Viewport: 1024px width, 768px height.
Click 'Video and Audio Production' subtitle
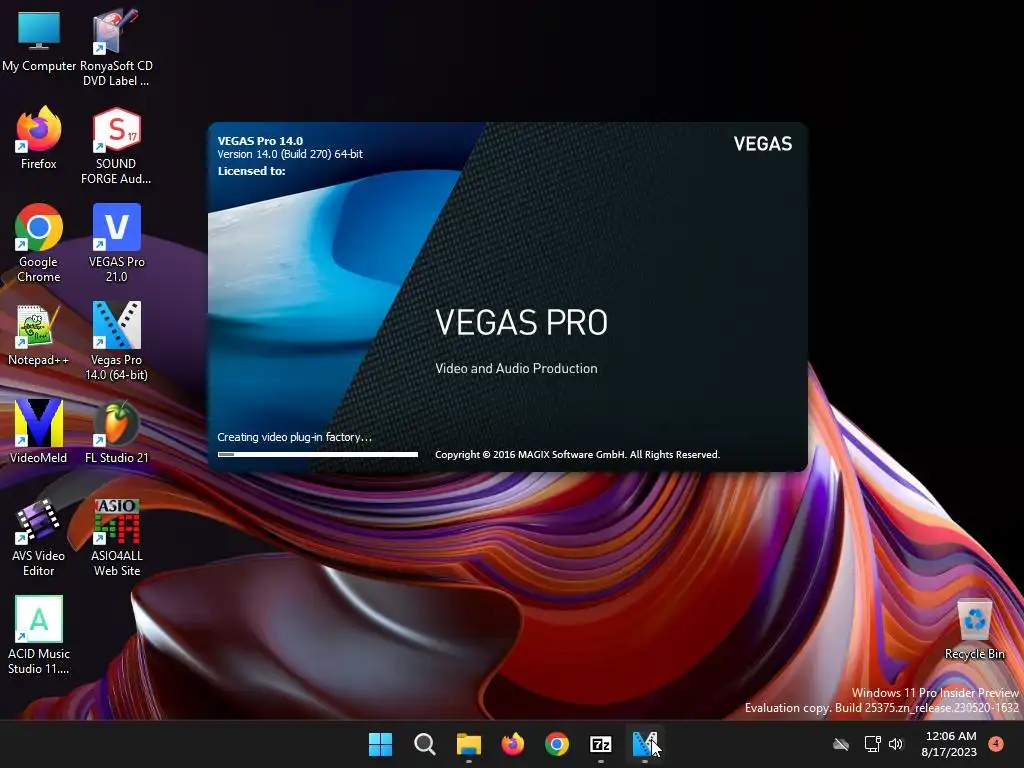click(516, 368)
